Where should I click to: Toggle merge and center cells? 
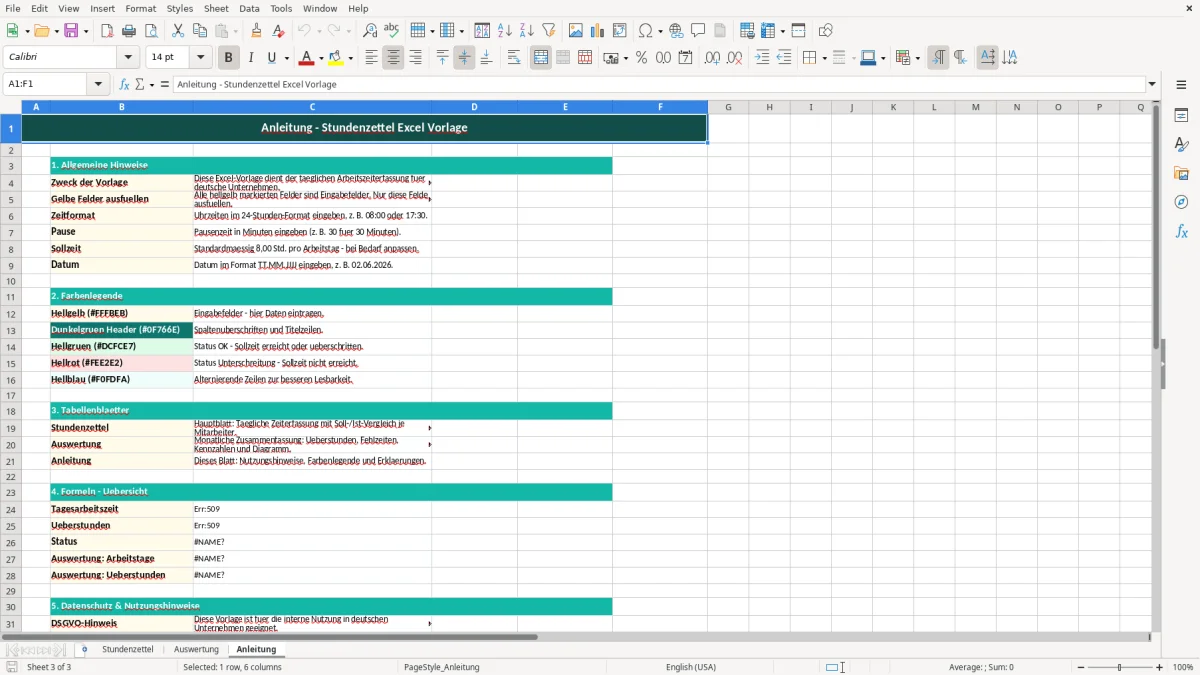point(541,58)
